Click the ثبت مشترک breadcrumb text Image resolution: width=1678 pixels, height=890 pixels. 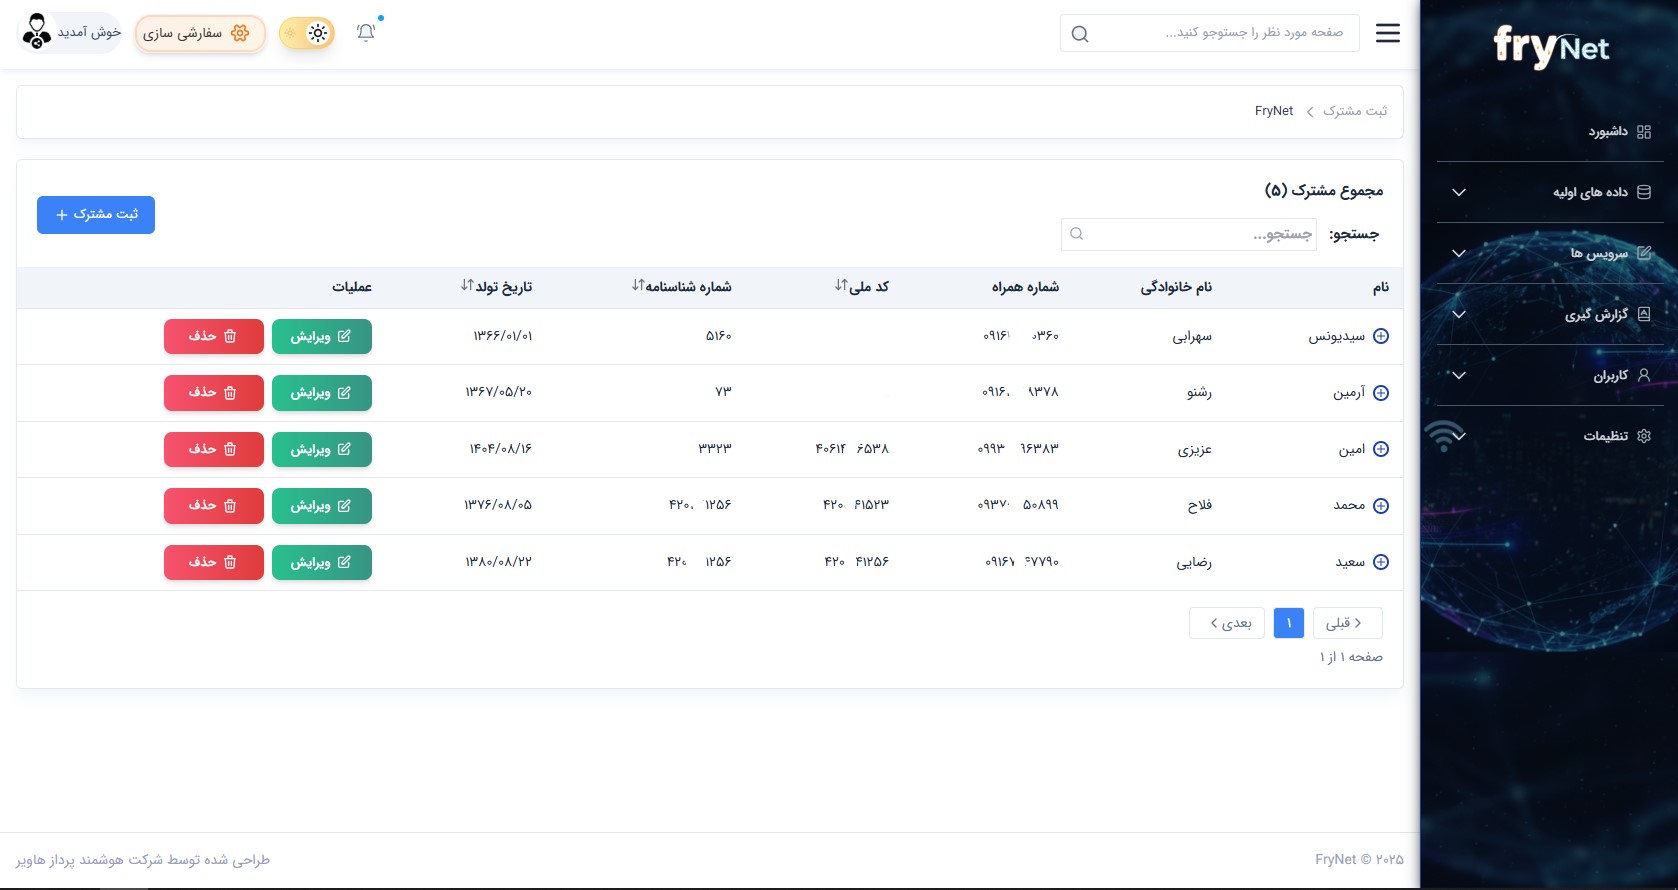[1355, 111]
